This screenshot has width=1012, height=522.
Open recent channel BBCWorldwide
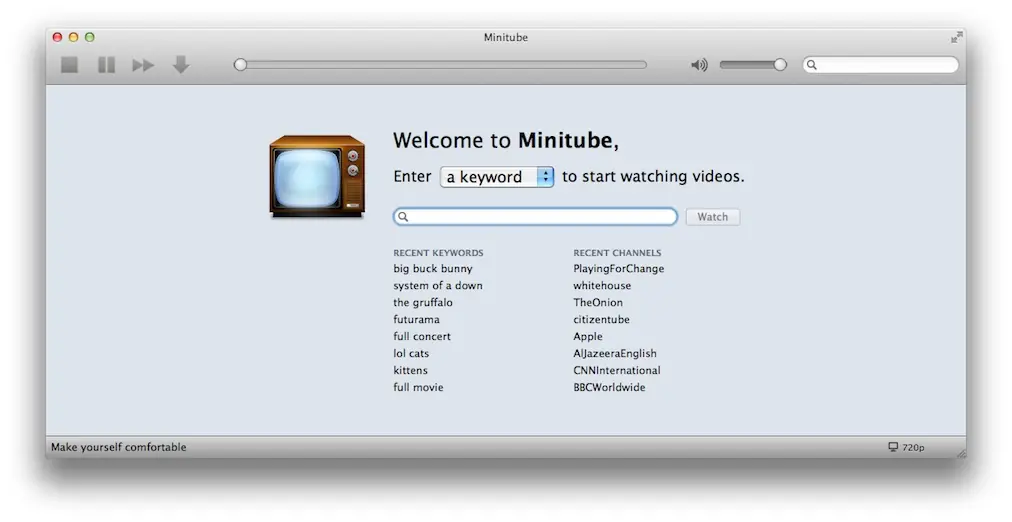[609, 387]
